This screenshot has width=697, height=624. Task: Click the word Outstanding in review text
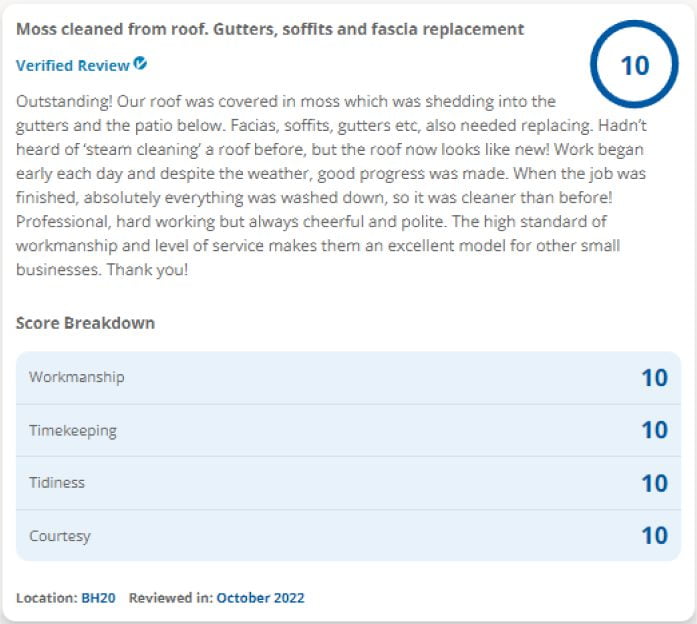coord(64,102)
